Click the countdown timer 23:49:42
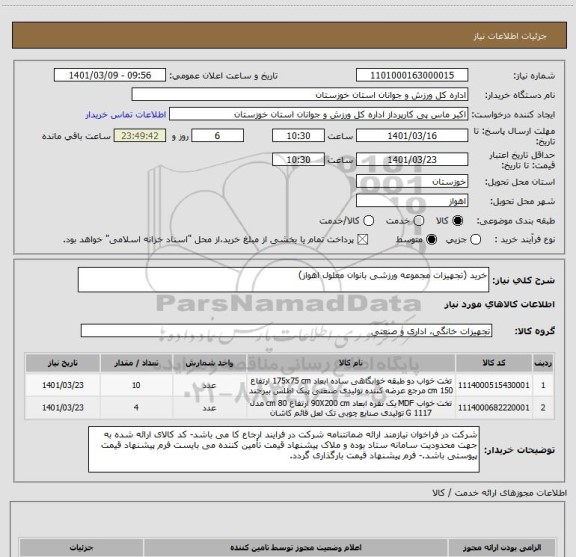The image size is (576, 557). (x=140, y=136)
